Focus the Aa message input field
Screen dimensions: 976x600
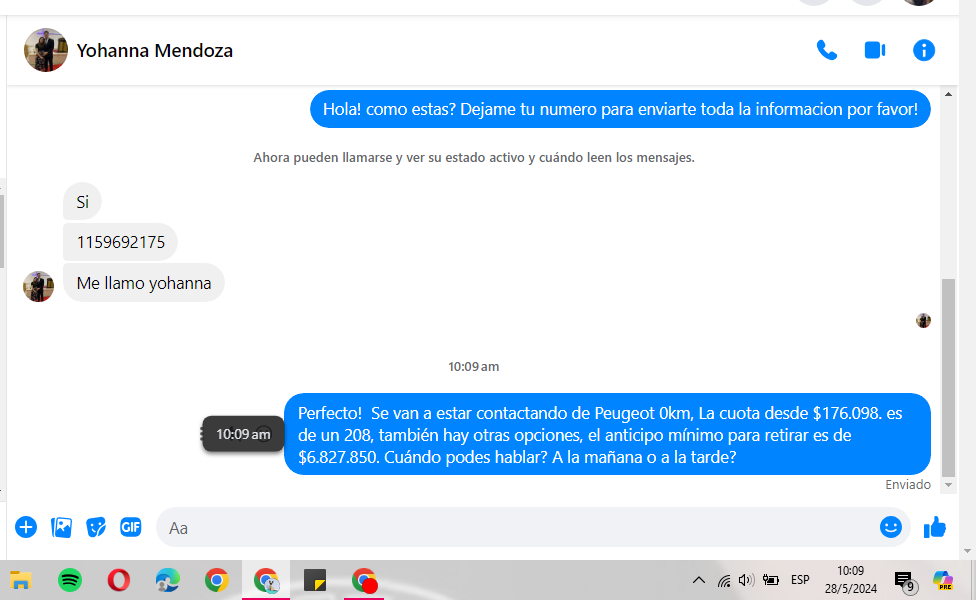click(517, 528)
